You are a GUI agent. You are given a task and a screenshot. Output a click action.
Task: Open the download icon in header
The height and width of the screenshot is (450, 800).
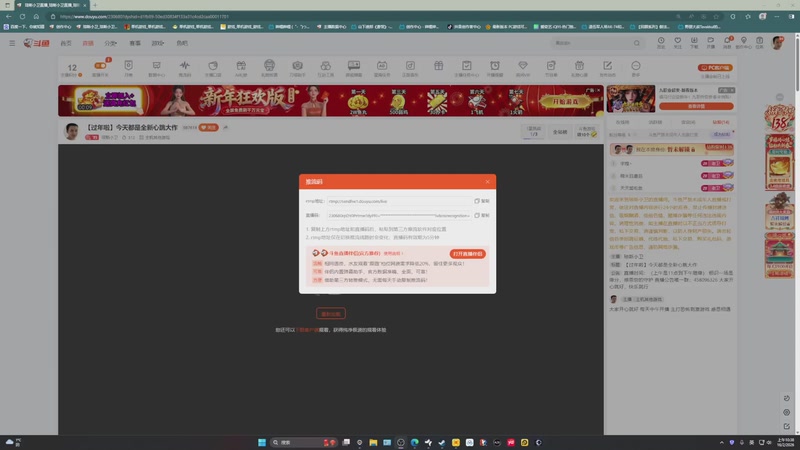[x=694, y=42]
